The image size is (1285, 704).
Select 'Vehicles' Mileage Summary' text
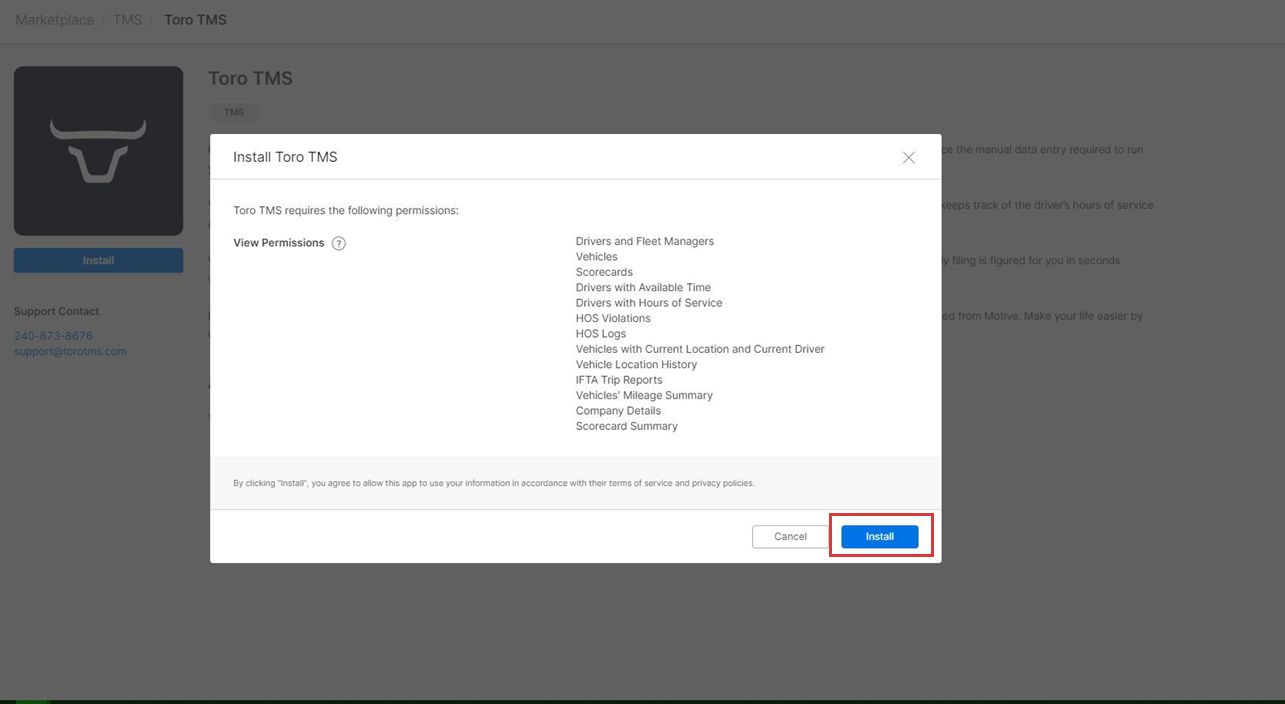[x=644, y=395]
